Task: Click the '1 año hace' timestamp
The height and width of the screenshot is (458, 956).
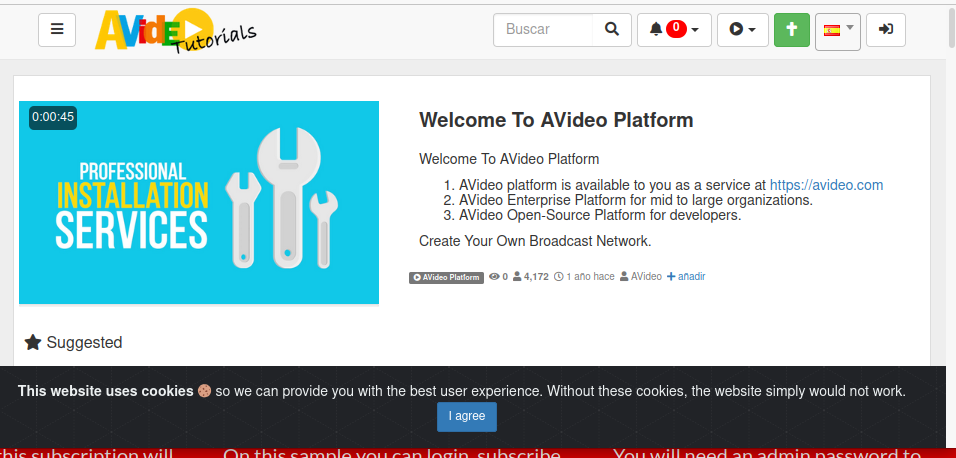Action: 584,277
